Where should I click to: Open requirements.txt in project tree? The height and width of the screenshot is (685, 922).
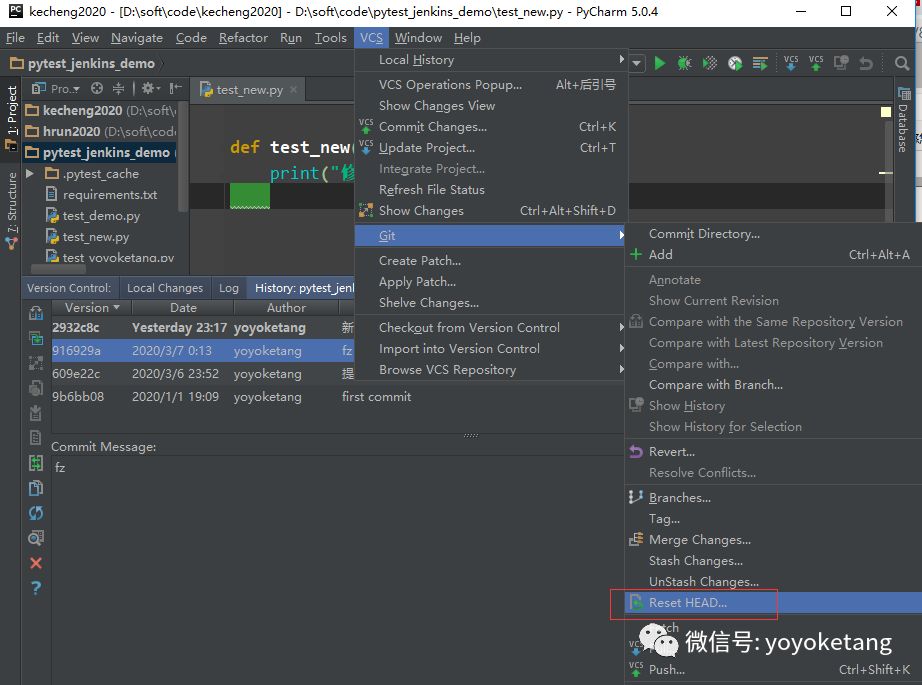coord(109,195)
